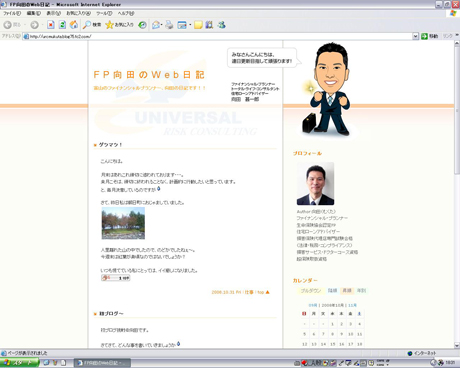
Task: Click the Research book toolbar icon
Action: (209, 25)
